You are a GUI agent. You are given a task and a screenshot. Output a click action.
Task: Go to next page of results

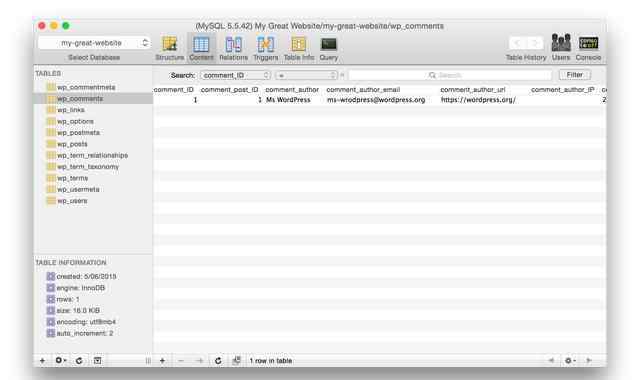point(589,360)
